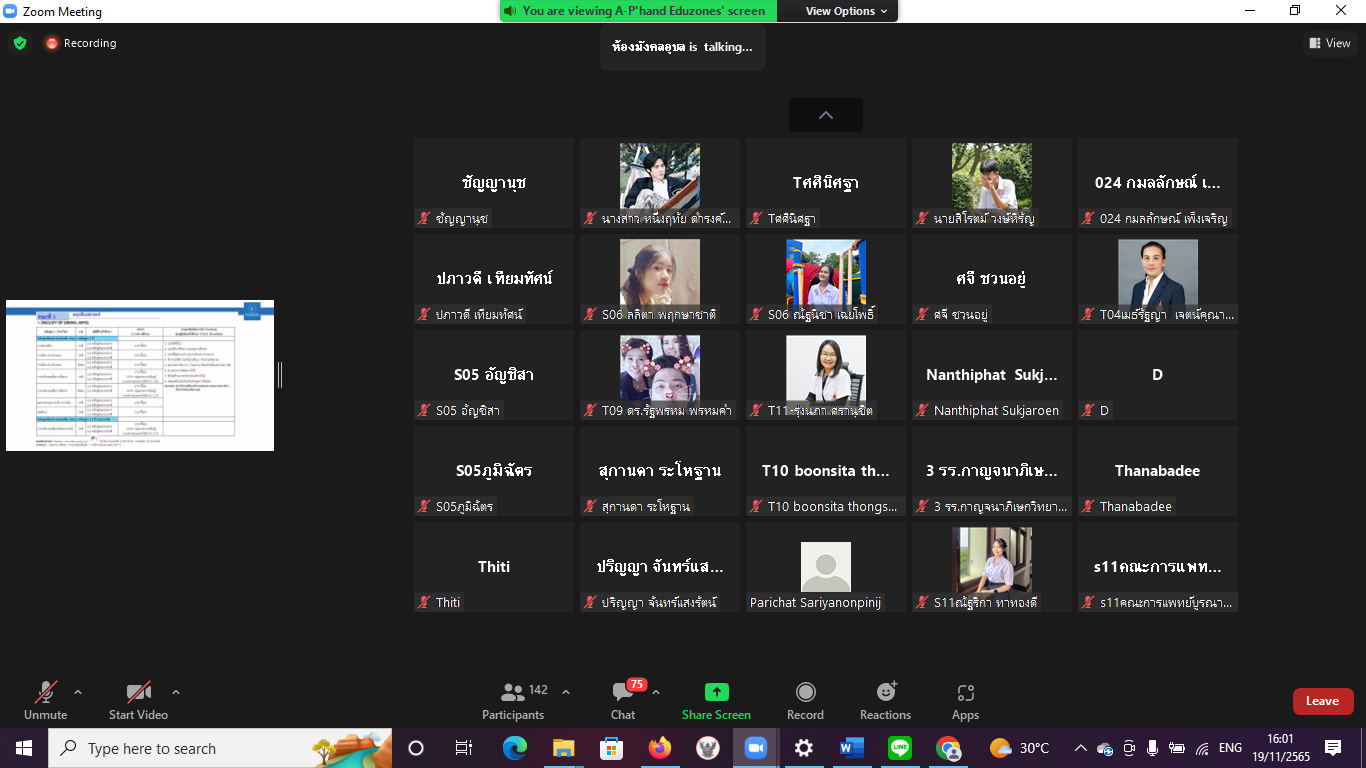Unmute the microphone
The width and height of the screenshot is (1366, 768).
click(46, 699)
